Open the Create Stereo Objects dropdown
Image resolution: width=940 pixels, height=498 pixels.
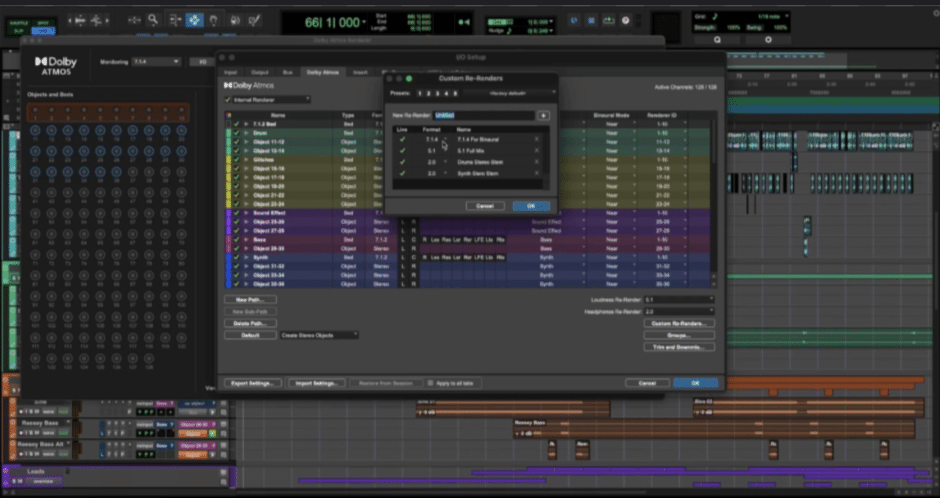[319, 335]
